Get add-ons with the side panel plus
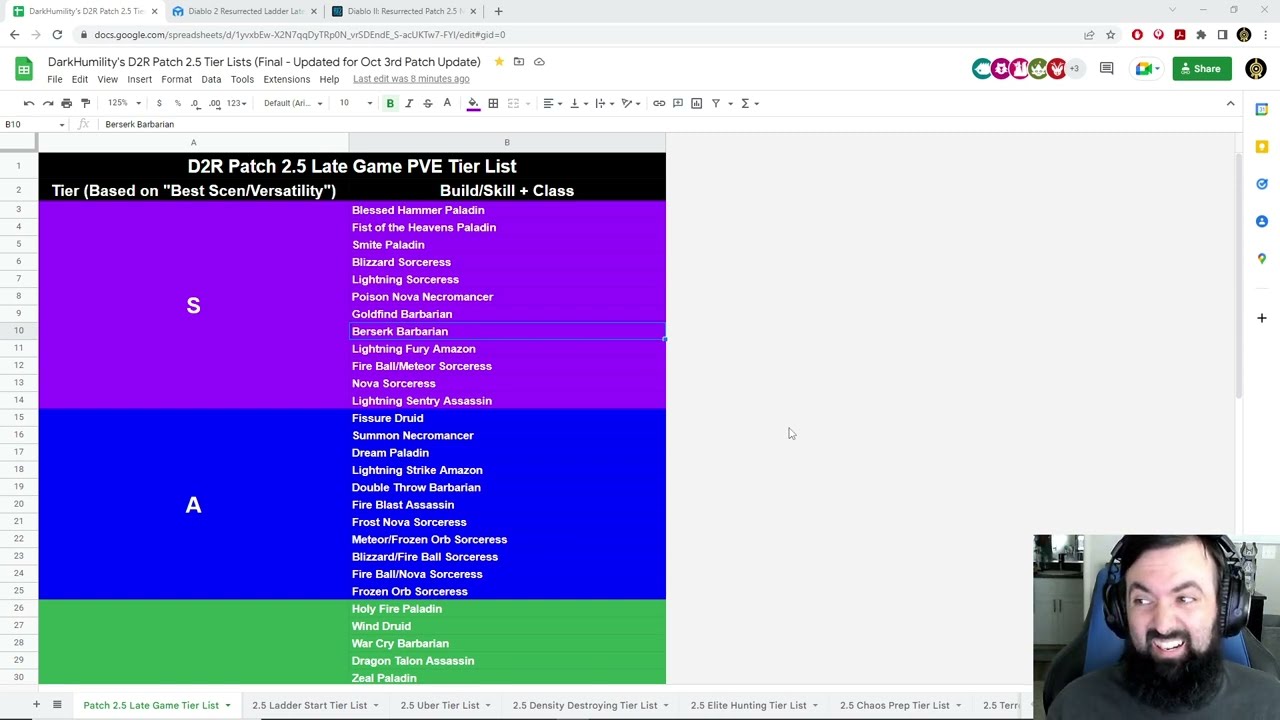 coord(1262,318)
